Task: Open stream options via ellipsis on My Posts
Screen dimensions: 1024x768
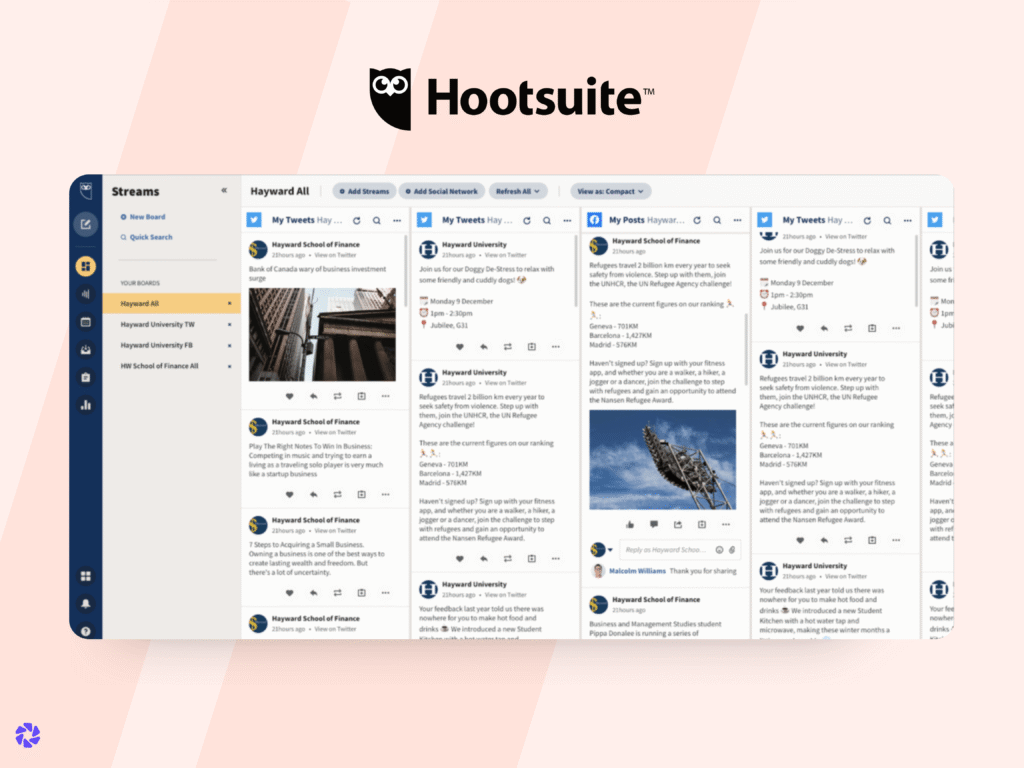Action: click(735, 220)
